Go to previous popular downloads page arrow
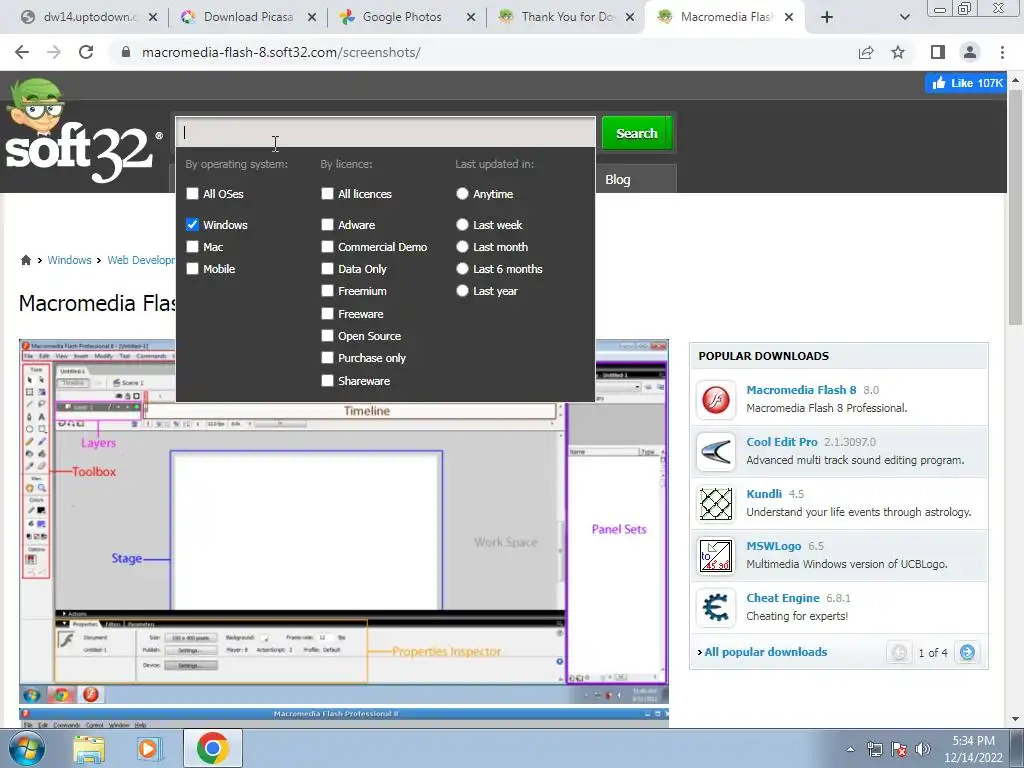The height and width of the screenshot is (768, 1024). click(x=899, y=652)
